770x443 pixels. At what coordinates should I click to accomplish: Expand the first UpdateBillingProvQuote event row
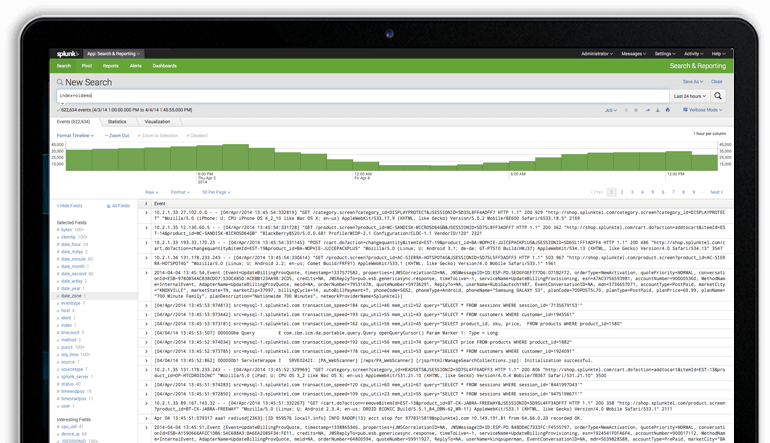(146, 273)
